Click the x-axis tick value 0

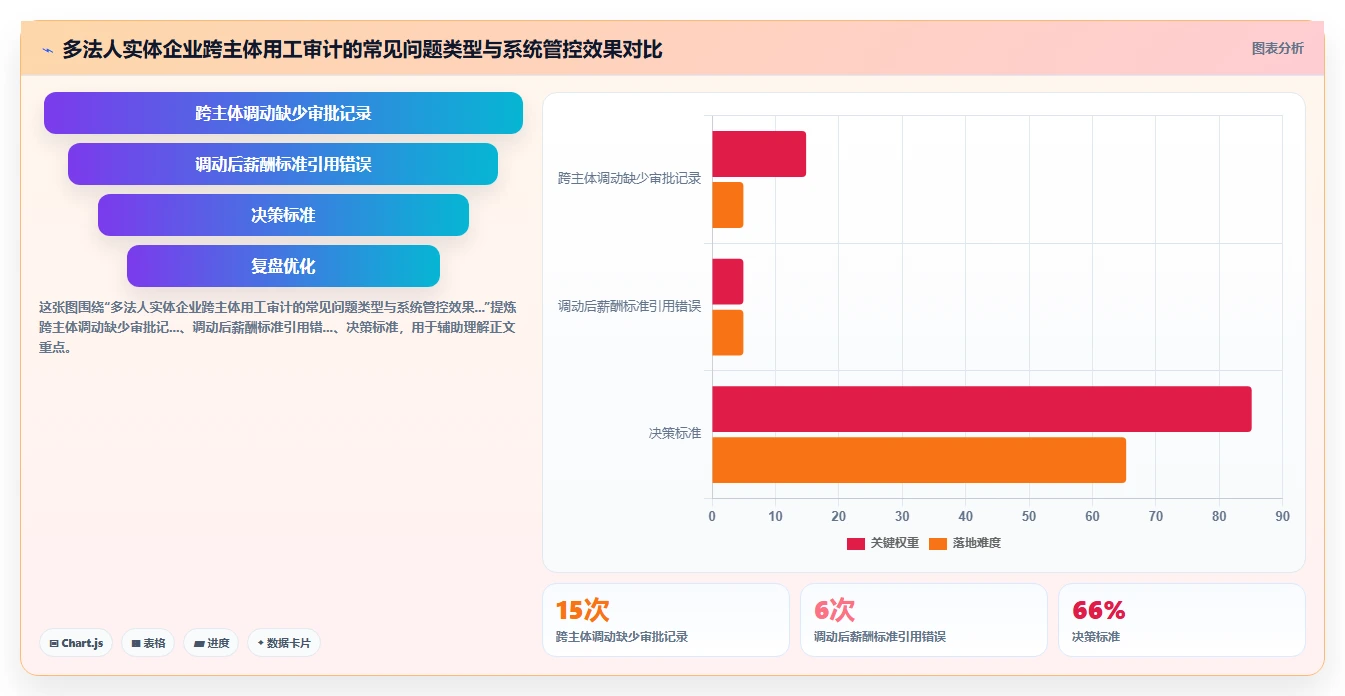point(712,517)
